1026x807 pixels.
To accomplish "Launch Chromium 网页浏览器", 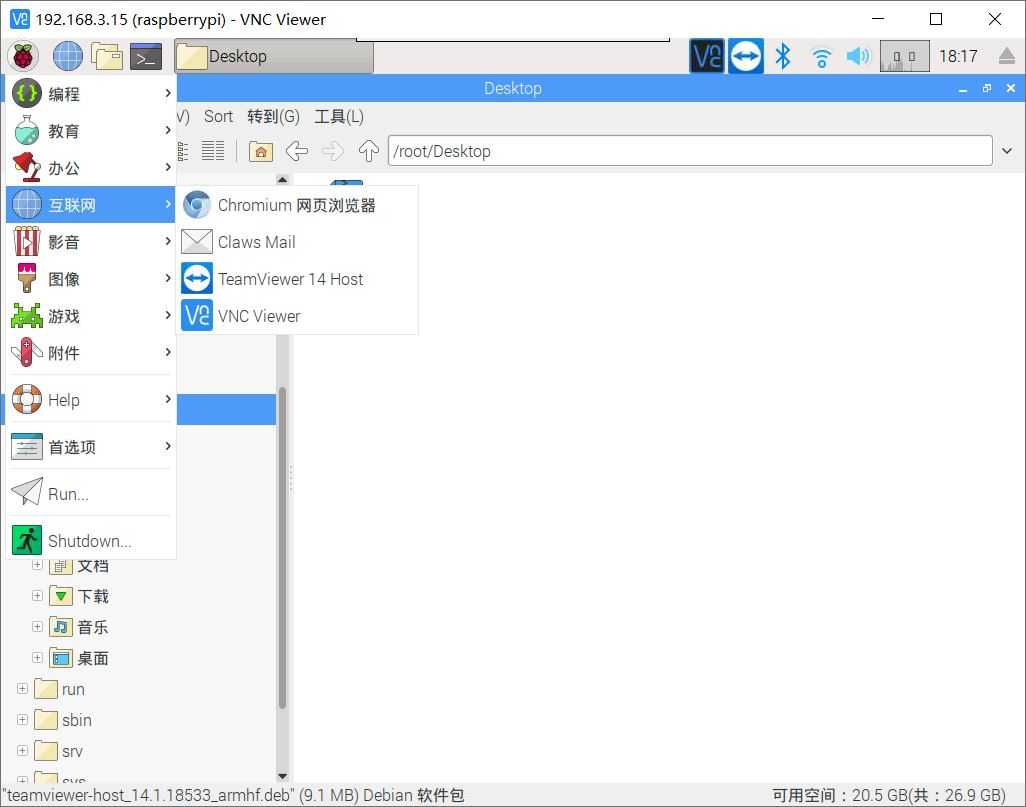I will [297, 206].
